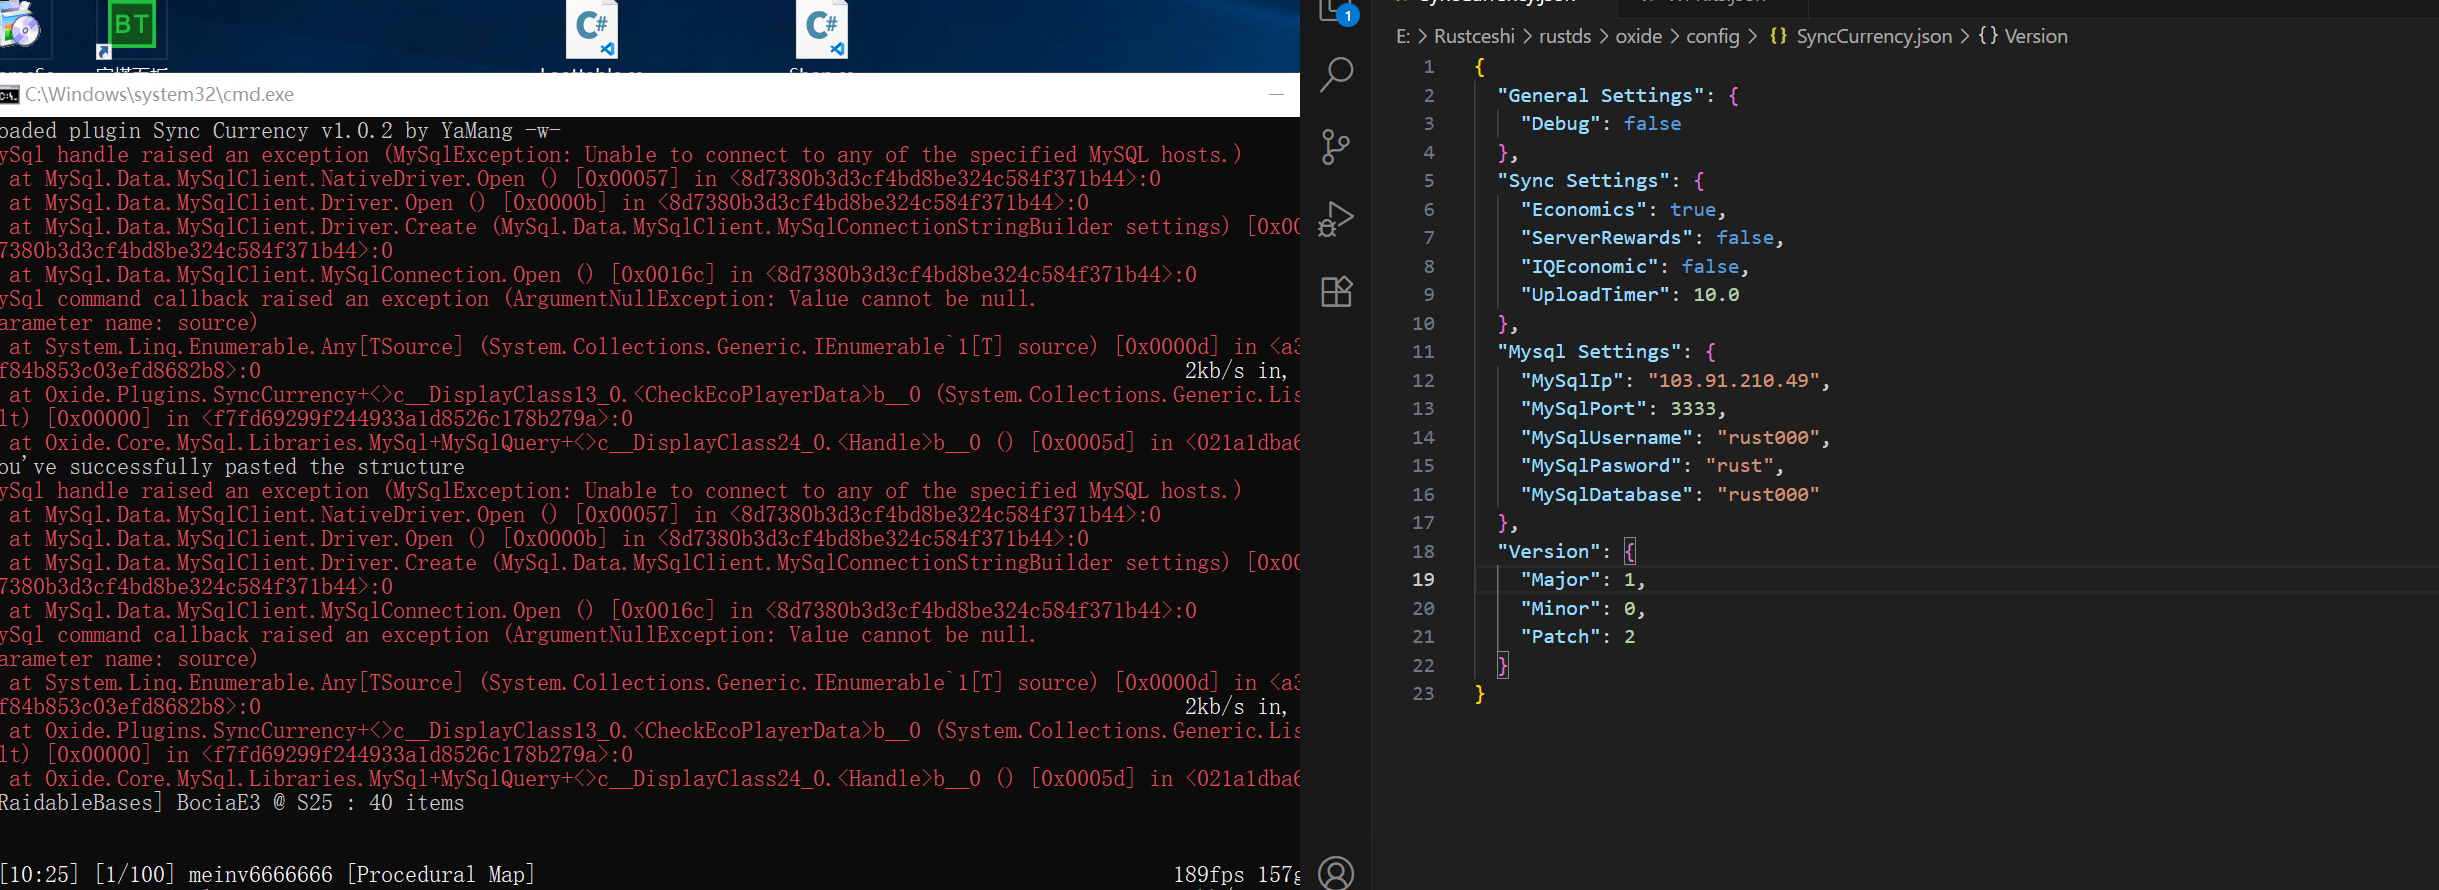The image size is (2439, 890).
Task: Switch to the second editor tab
Action: (1700, 4)
